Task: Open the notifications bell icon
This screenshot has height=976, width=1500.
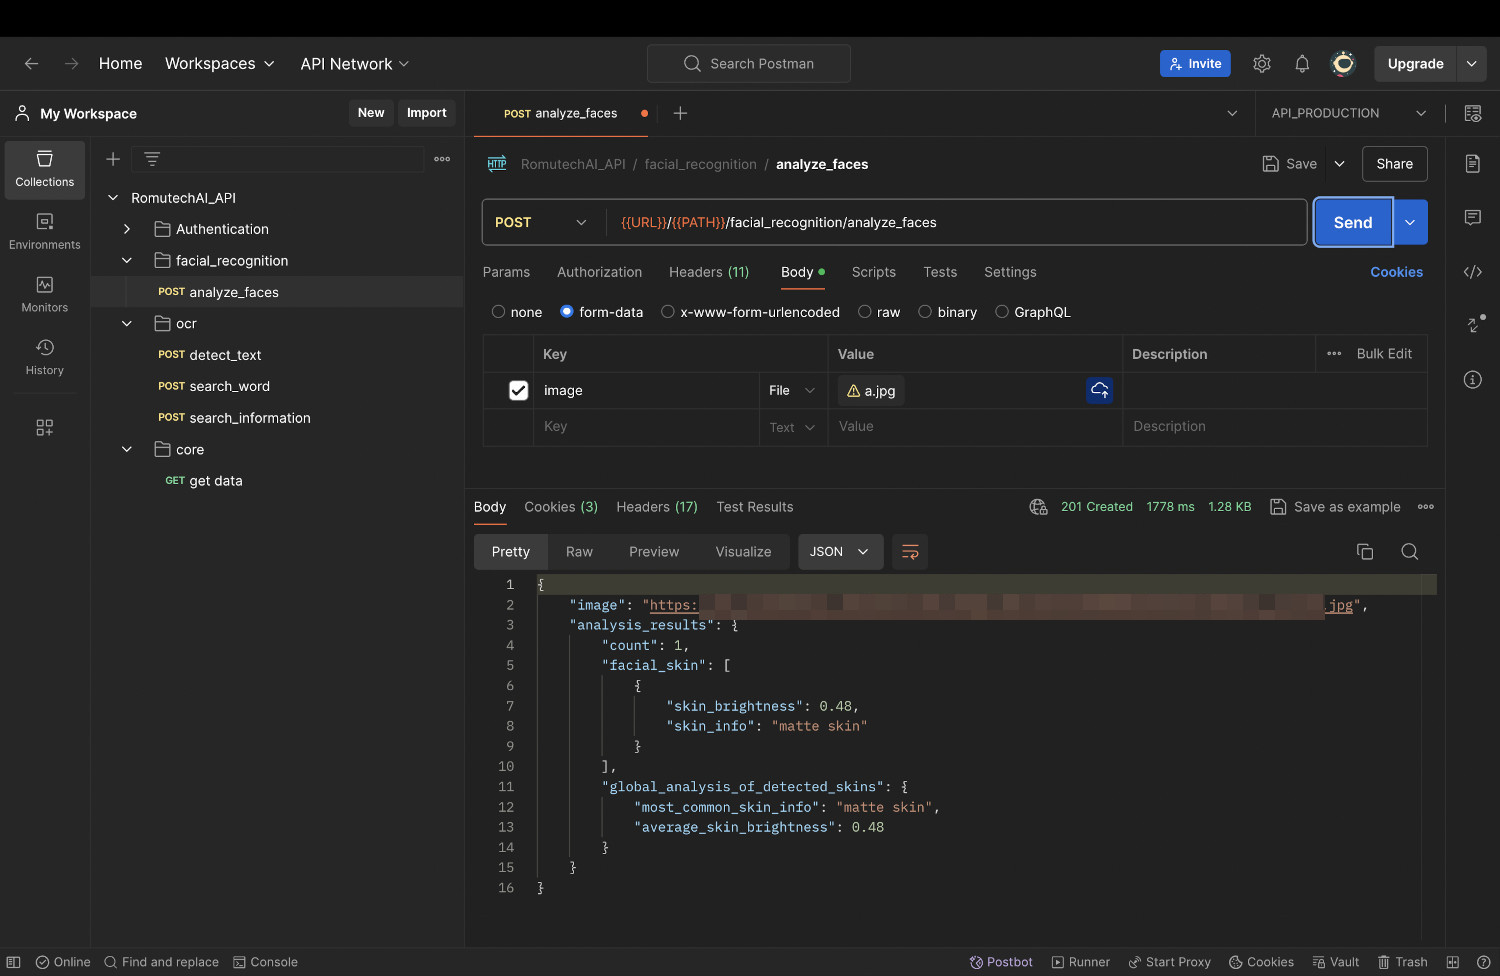Action: pyautogui.click(x=1302, y=64)
